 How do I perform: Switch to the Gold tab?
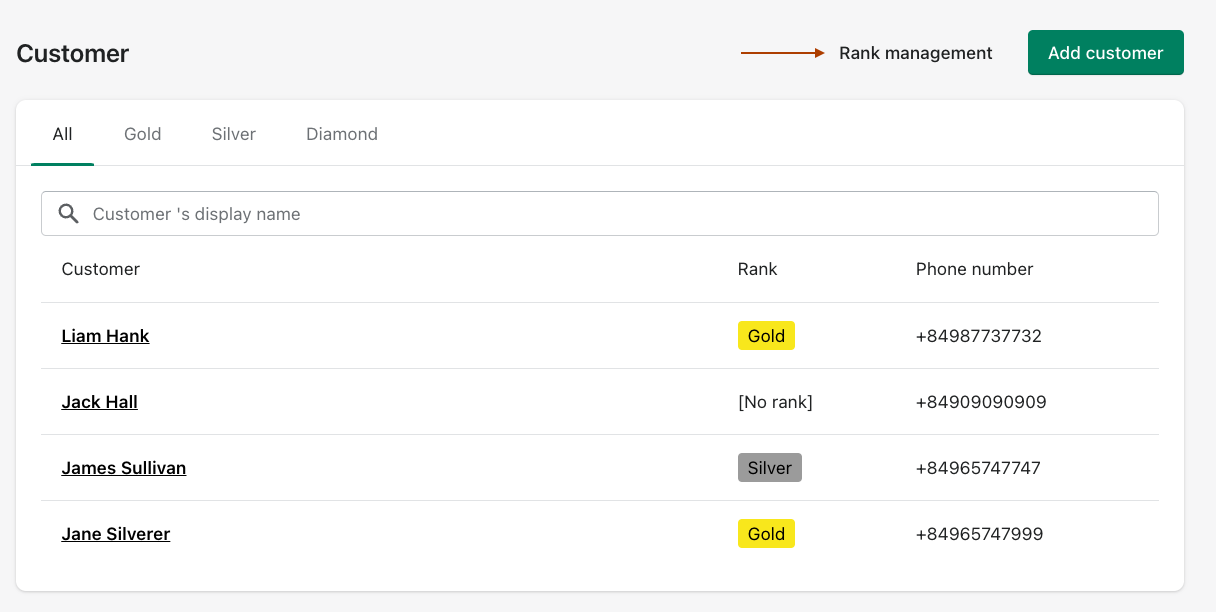coord(143,134)
